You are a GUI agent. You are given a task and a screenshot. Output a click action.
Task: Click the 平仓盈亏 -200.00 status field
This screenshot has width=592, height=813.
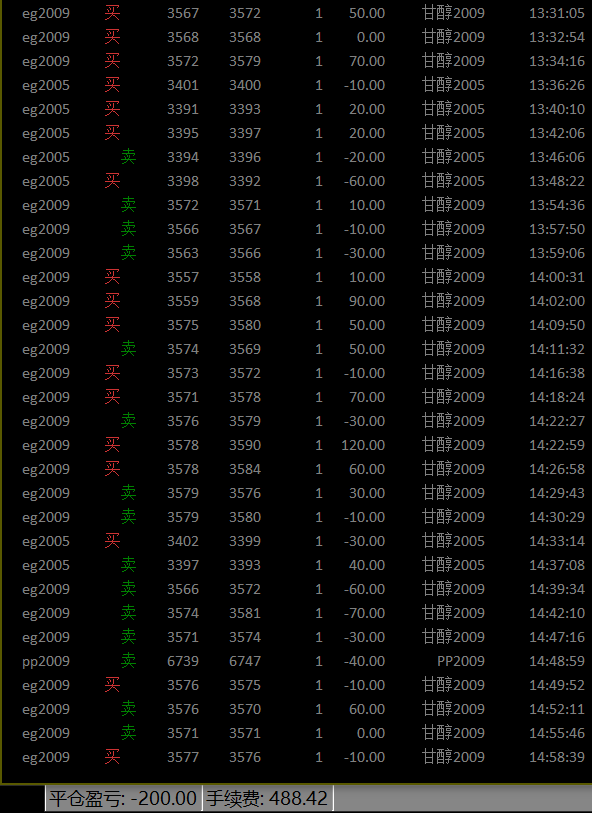(123, 798)
